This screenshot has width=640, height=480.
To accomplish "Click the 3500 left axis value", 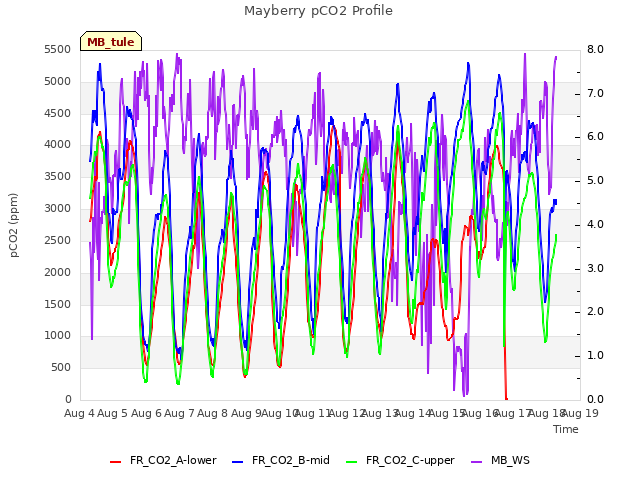I will click(x=58, y=177).
